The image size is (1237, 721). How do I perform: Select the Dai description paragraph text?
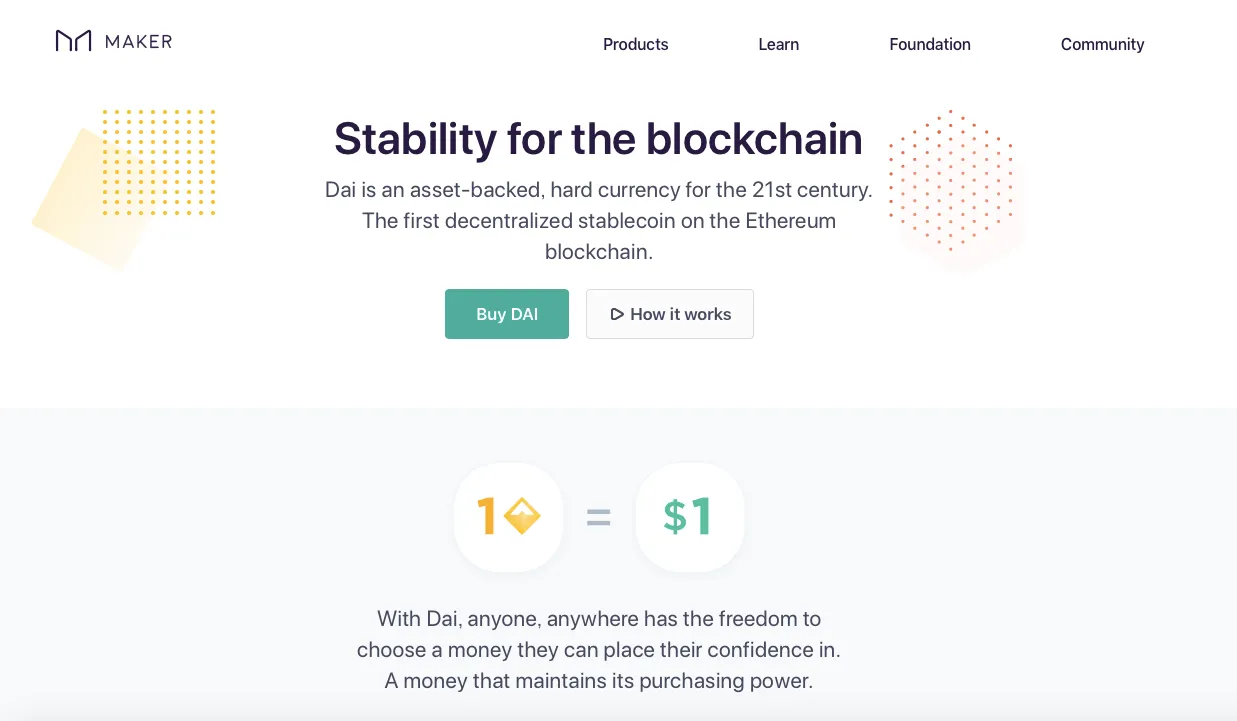[x=598, y=221]
